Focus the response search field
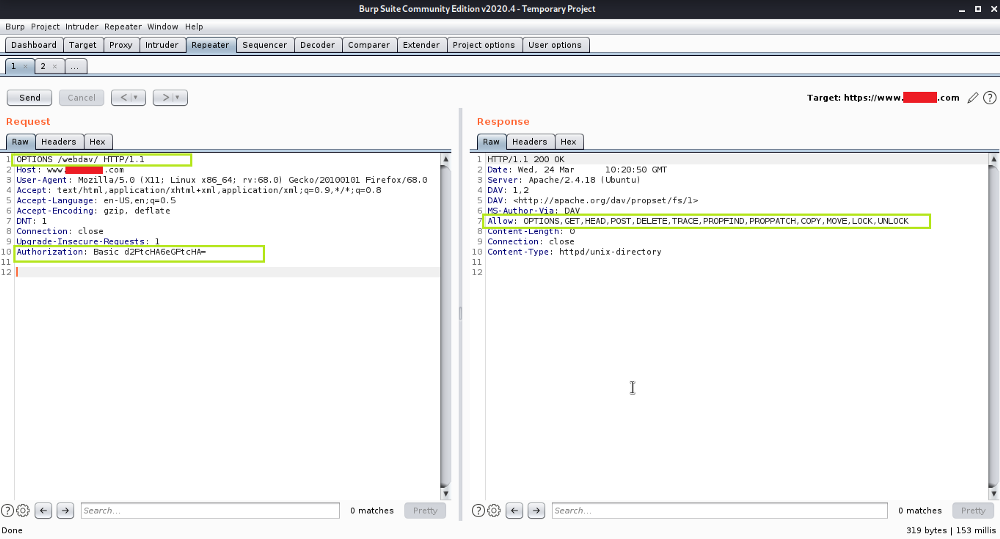The image size is (1000, 539). [719, 510]
